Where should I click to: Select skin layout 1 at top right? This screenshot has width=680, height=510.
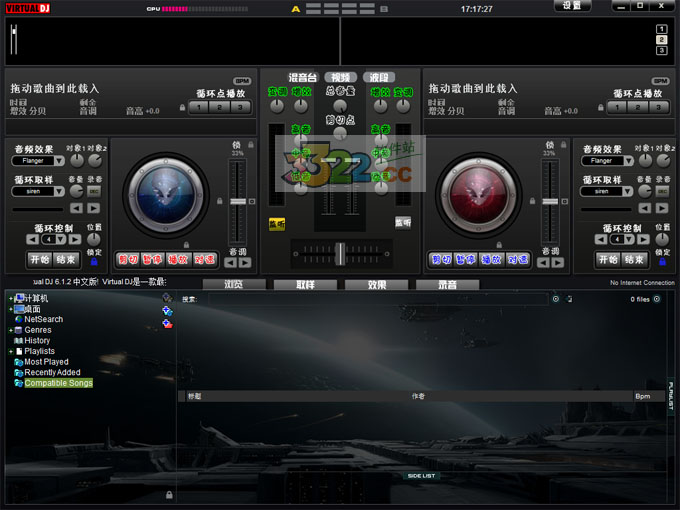coord(661,29)
